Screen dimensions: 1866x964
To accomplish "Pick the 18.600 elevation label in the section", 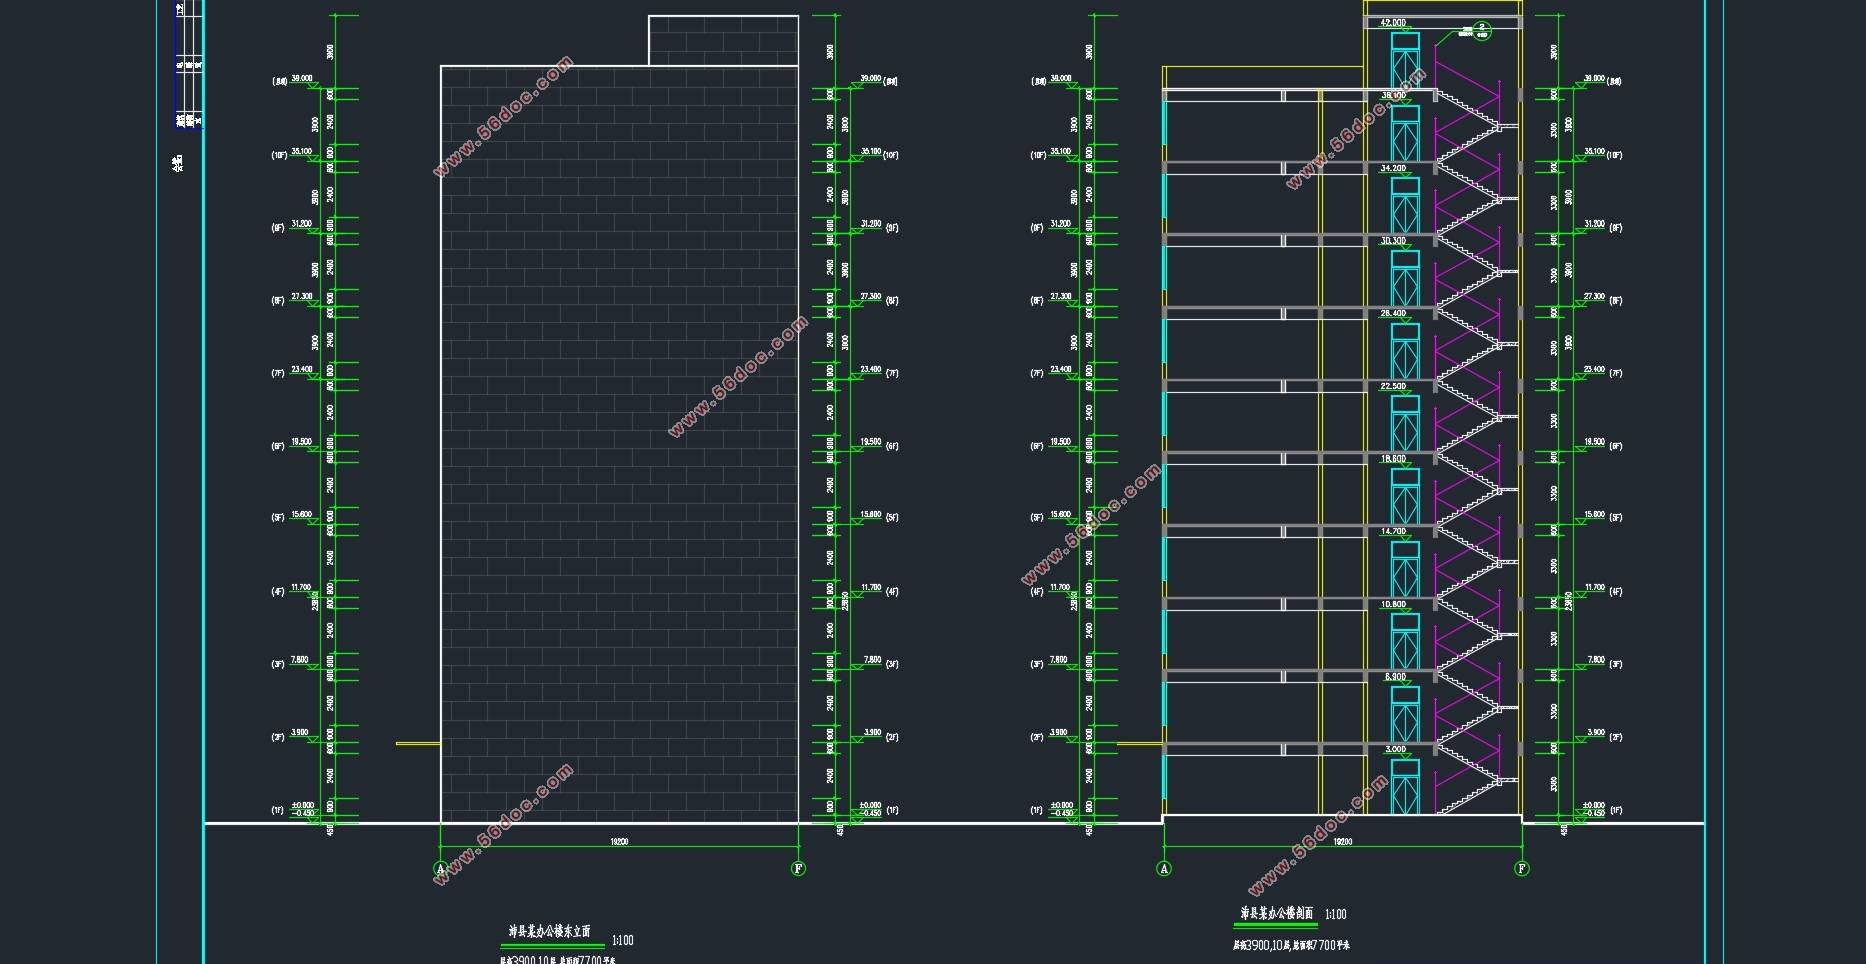I will pos(1393,459).
